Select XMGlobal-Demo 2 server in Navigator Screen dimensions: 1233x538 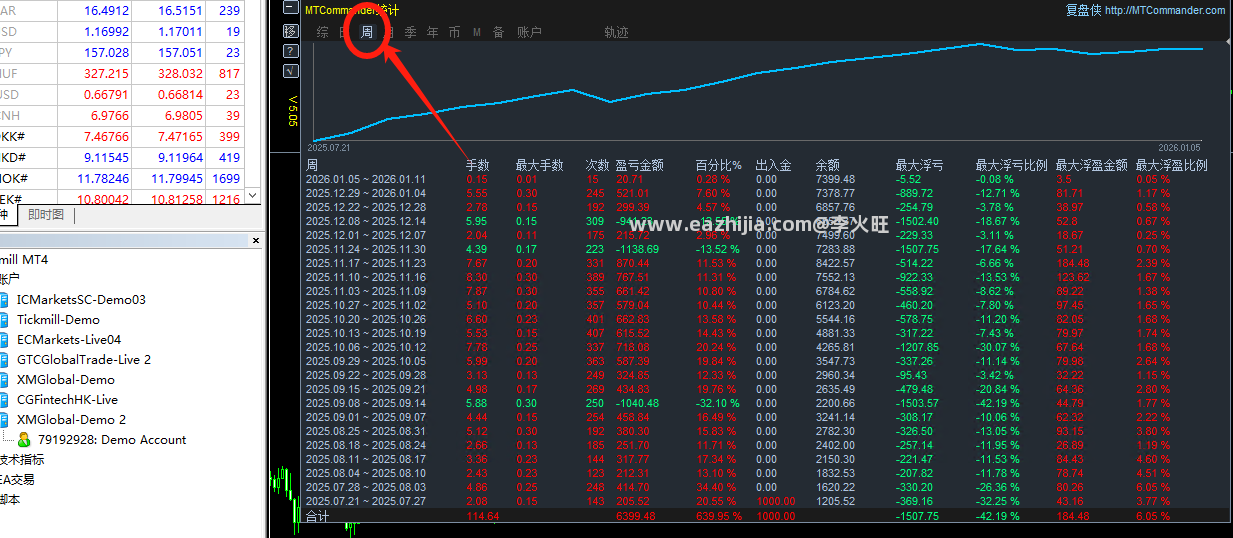[x=71, y=419]
